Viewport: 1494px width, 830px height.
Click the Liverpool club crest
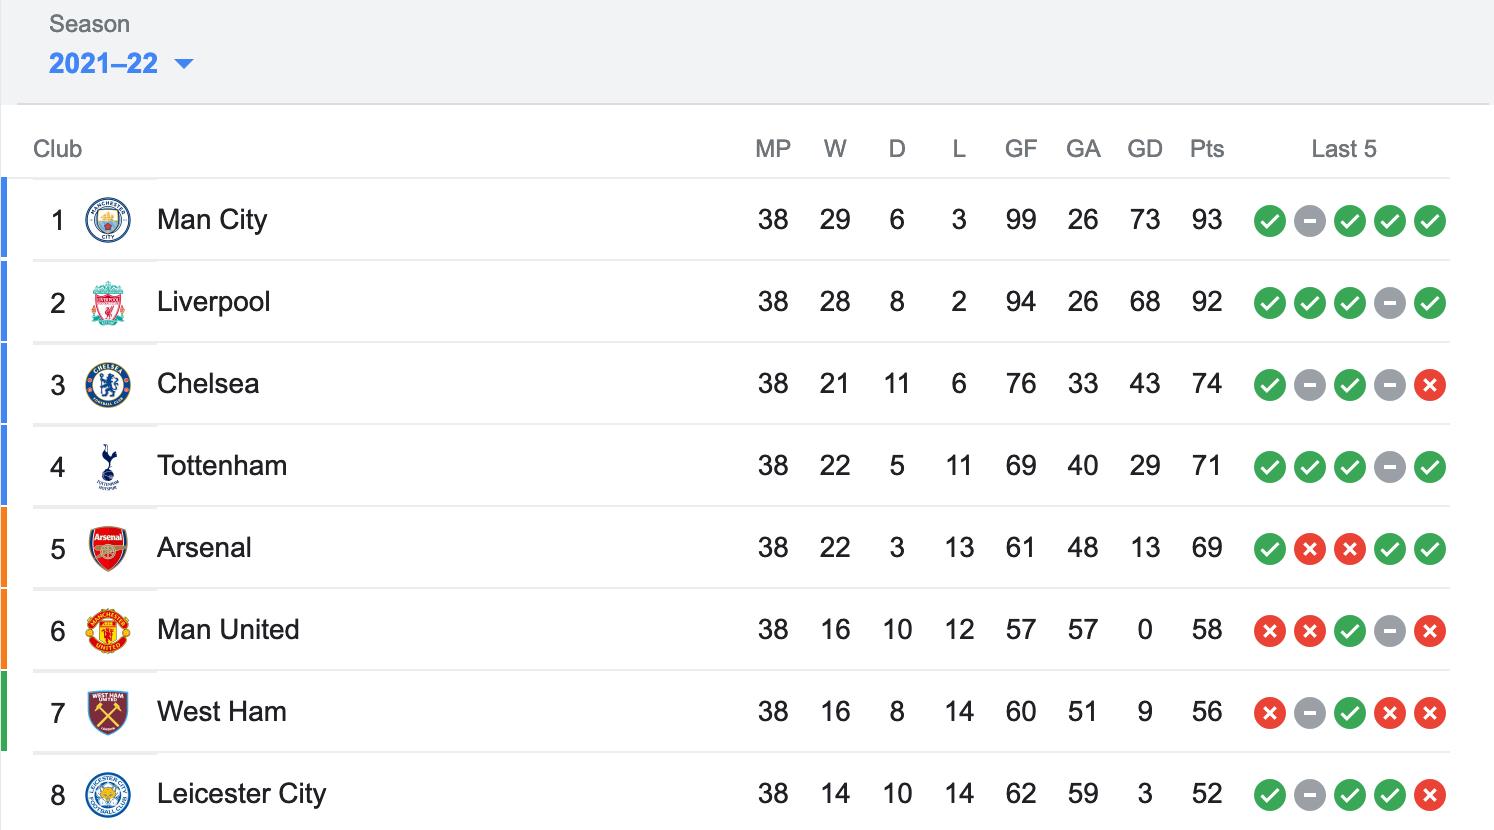tap(108, 302)
